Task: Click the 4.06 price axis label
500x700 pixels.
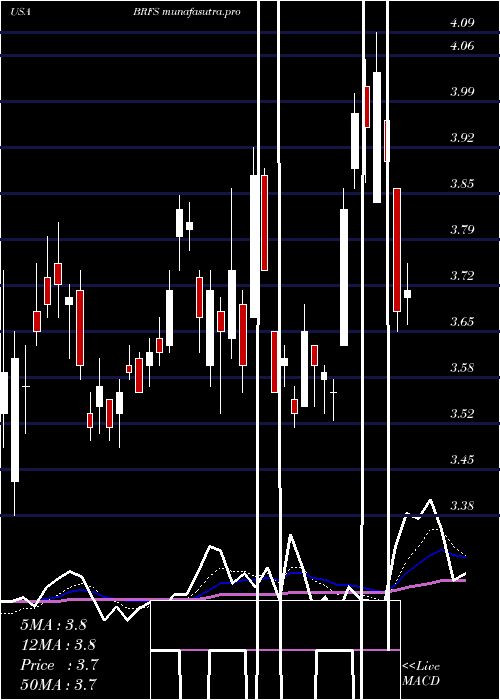Action: tap(462, 46)
